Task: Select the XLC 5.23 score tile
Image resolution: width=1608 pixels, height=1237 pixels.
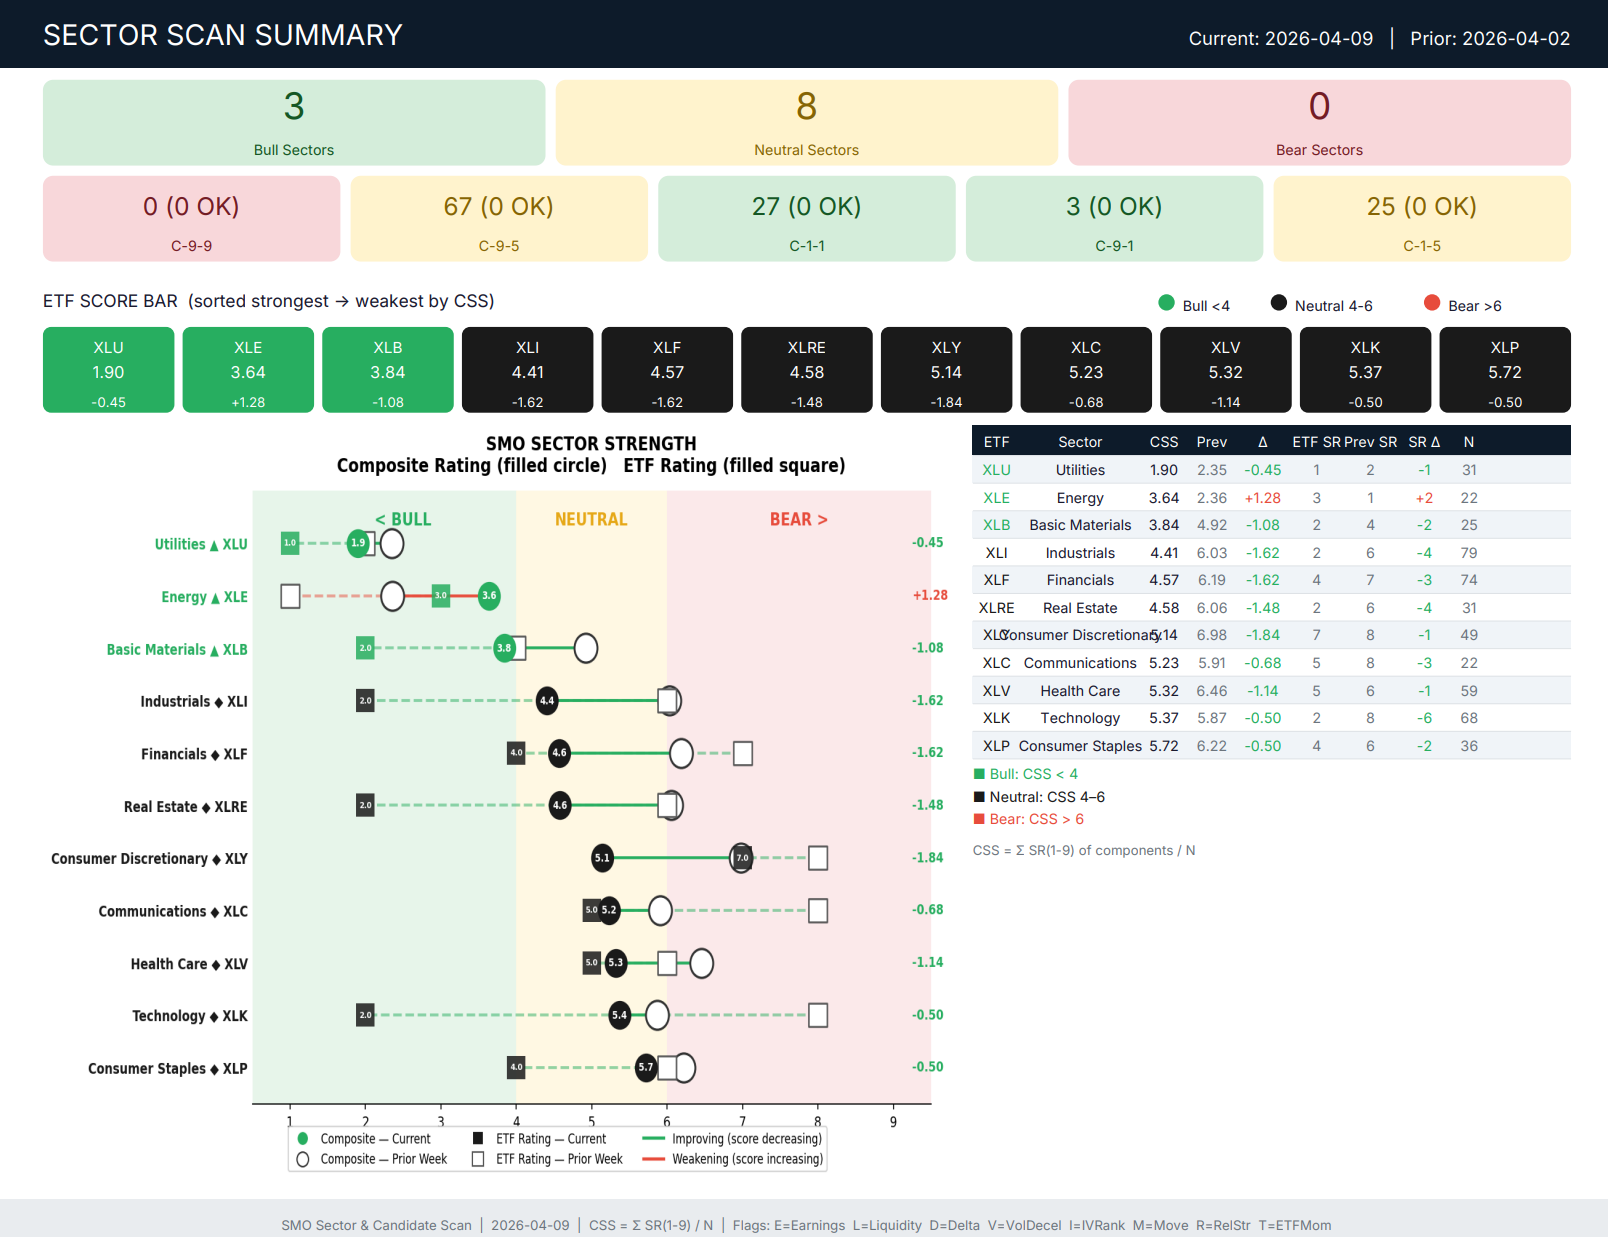Action: (1086, 370)
